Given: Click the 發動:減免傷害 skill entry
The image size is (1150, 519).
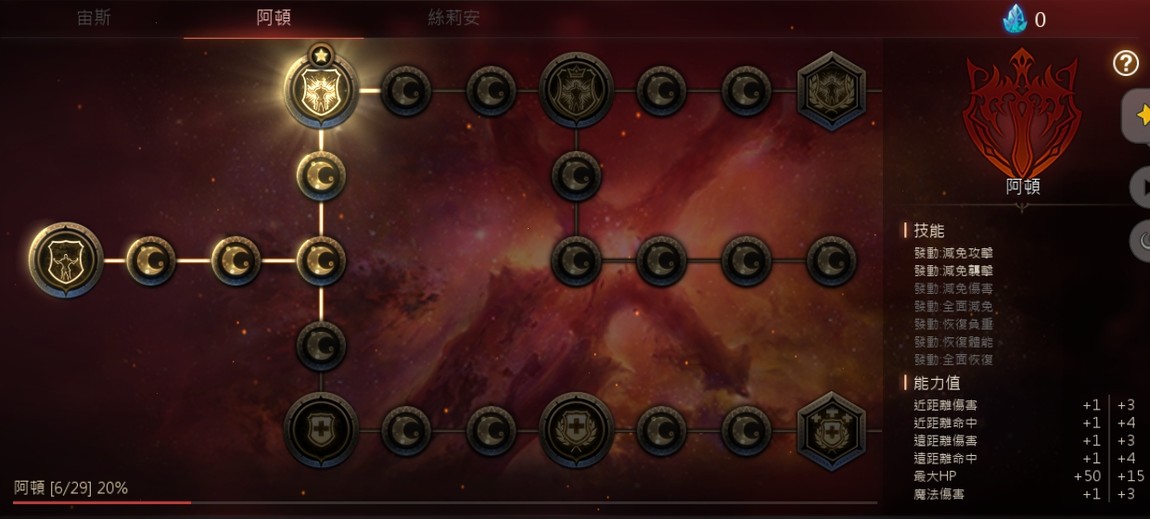Looking at the screenshot, I should (x=953, y=288).
